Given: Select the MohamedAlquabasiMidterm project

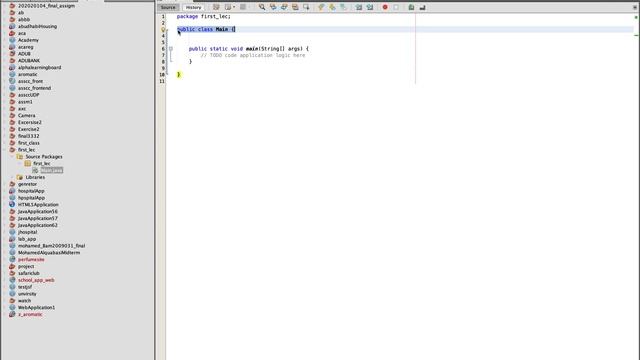Looking at the screenshot, I should click(x=49, y=253).
